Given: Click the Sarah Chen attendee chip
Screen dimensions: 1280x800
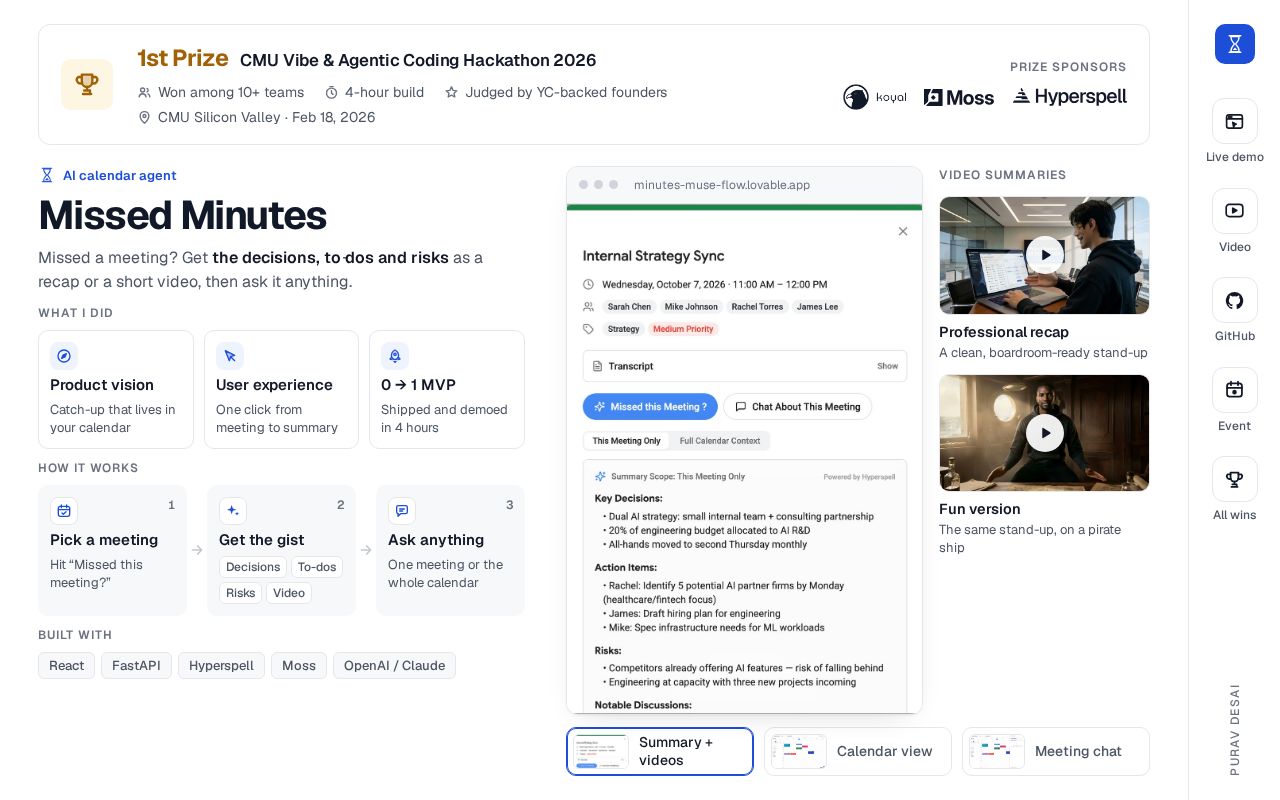Looking at the screenshot, I should (629, 307).
